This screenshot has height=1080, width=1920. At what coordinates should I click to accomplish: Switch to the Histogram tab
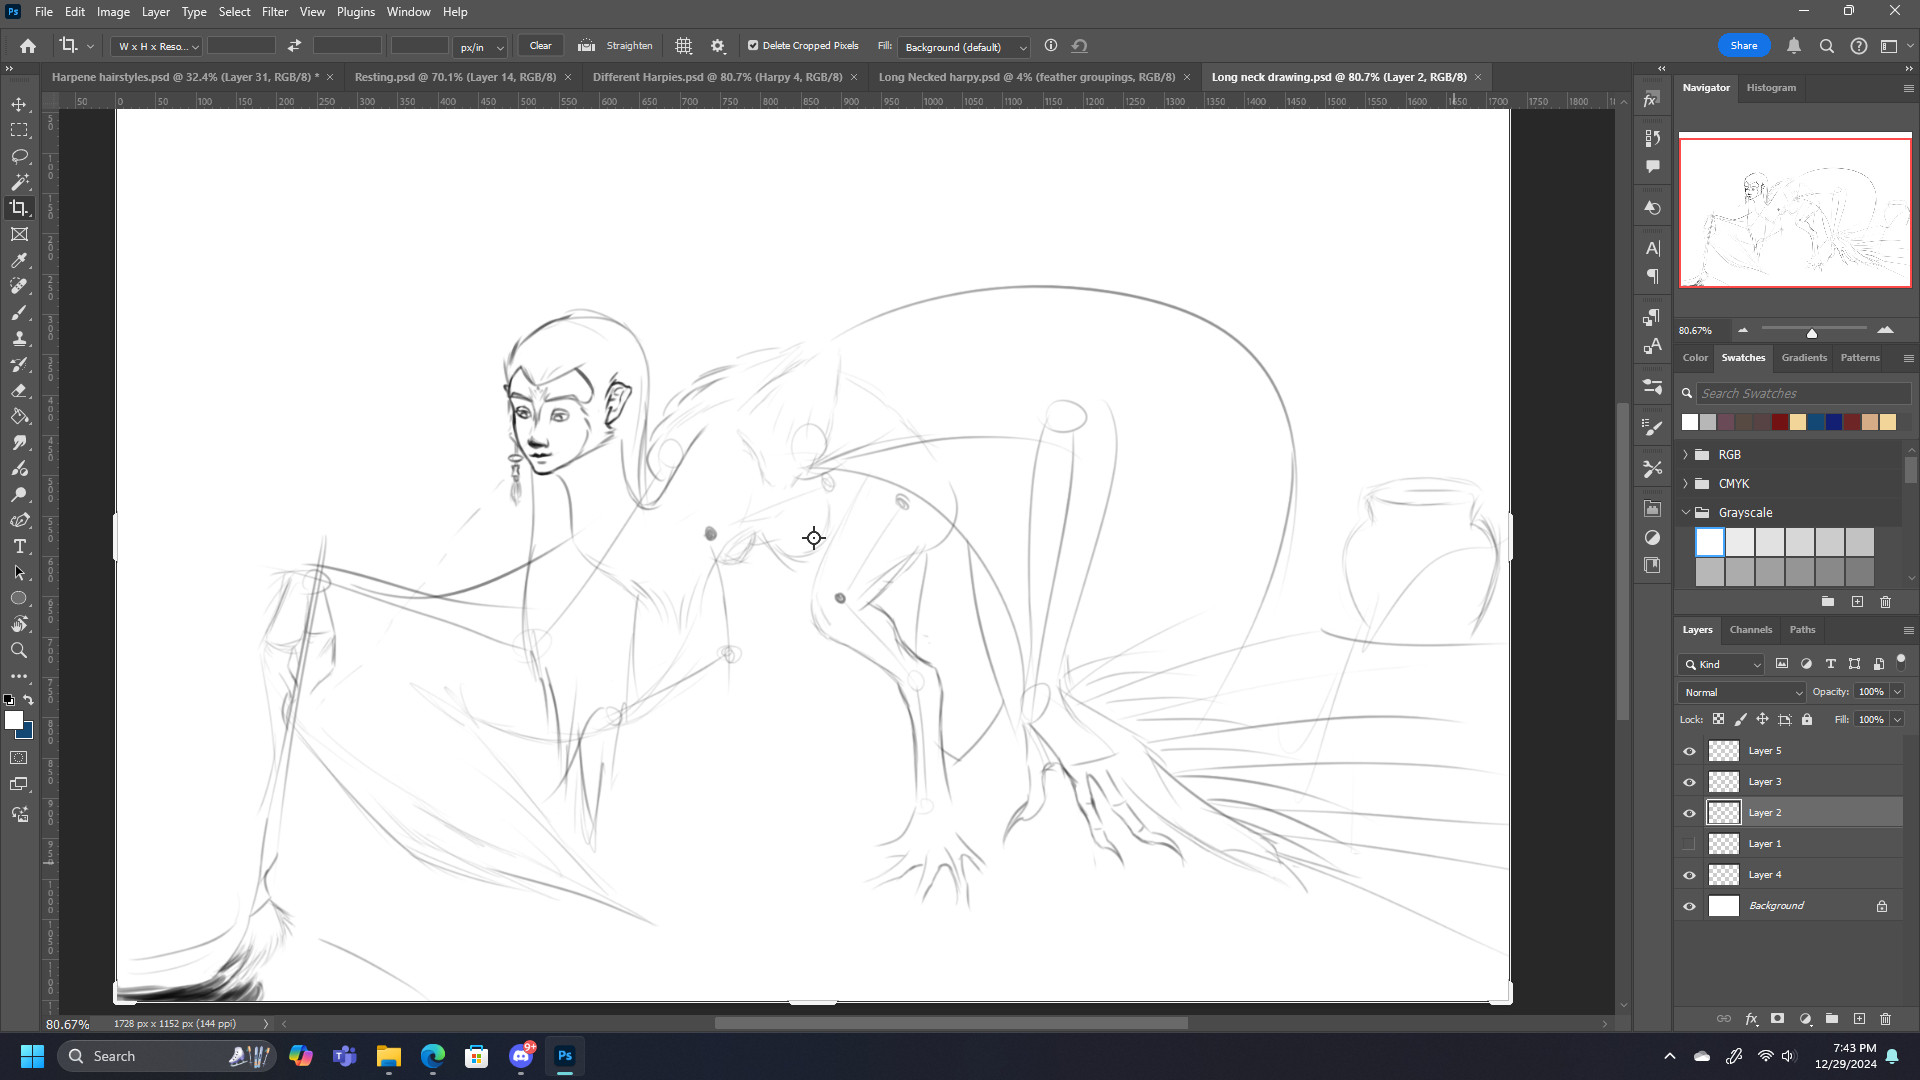point(1771,88)
